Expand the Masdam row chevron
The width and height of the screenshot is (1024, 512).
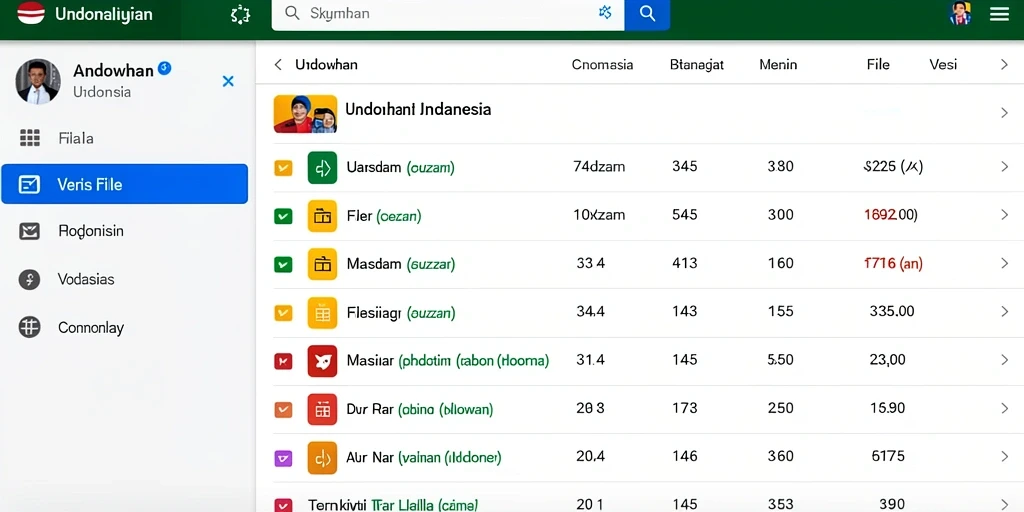pyautogui.click(x=1004, y=263)
